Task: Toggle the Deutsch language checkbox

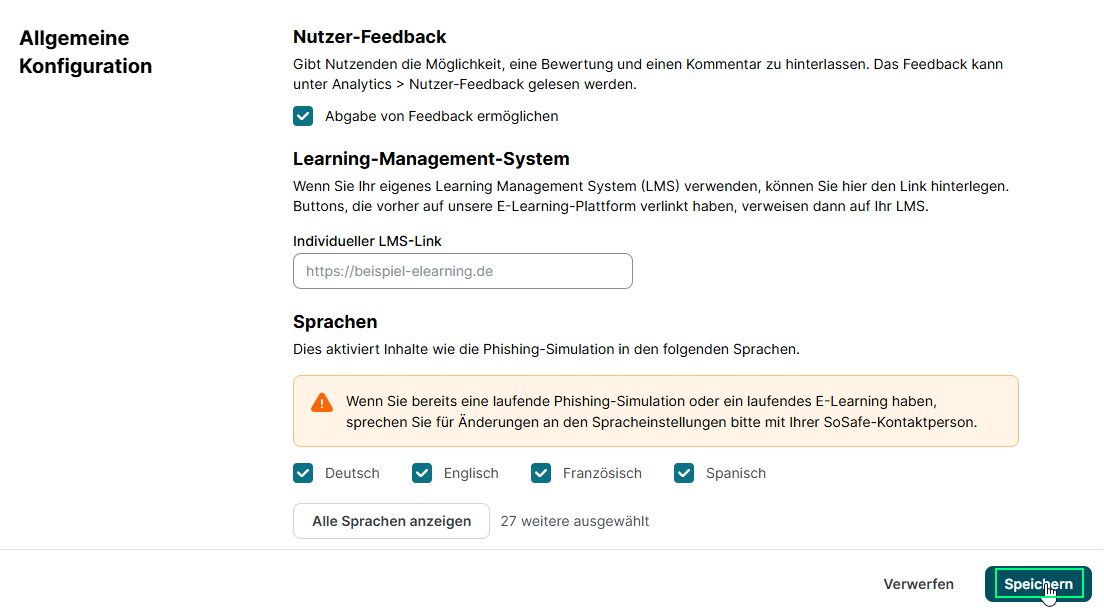Action: point(303,473)
